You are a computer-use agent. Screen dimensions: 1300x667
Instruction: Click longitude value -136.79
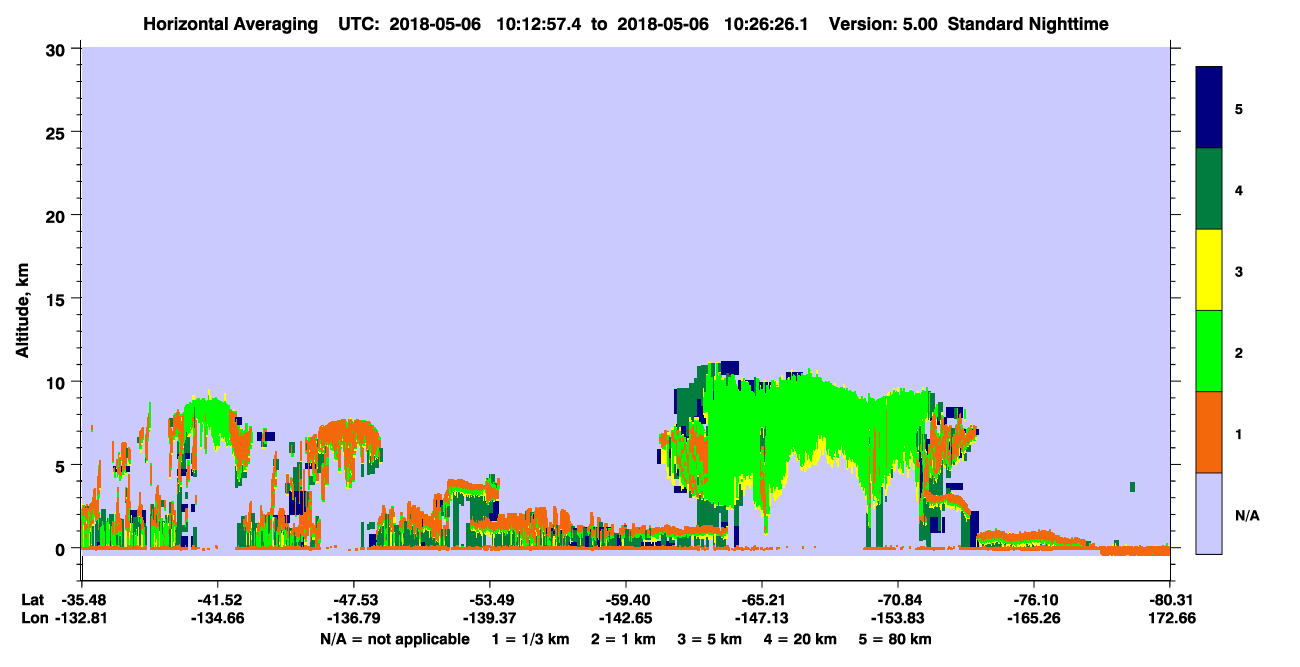click(x=353, y=619)
